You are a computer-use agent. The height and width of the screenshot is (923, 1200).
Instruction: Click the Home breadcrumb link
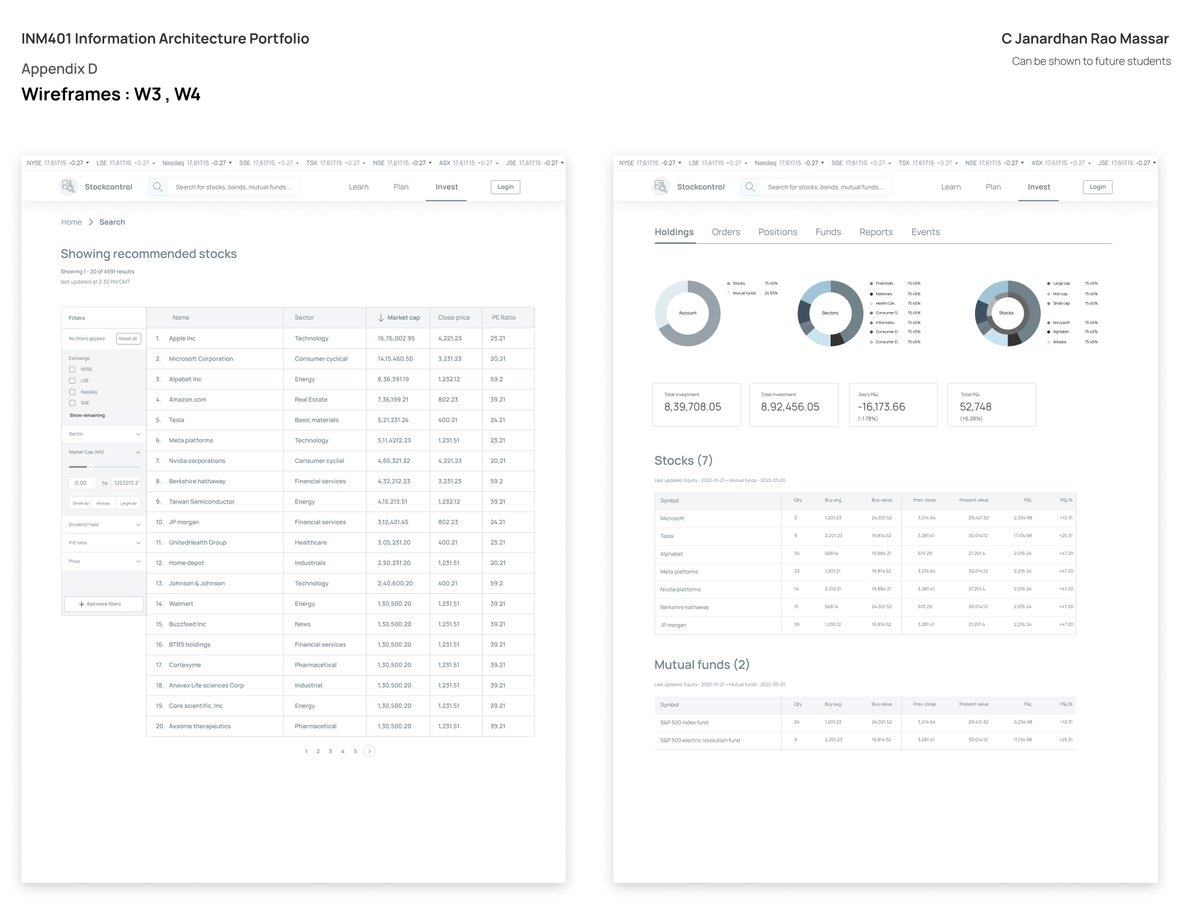coord(71,222)
